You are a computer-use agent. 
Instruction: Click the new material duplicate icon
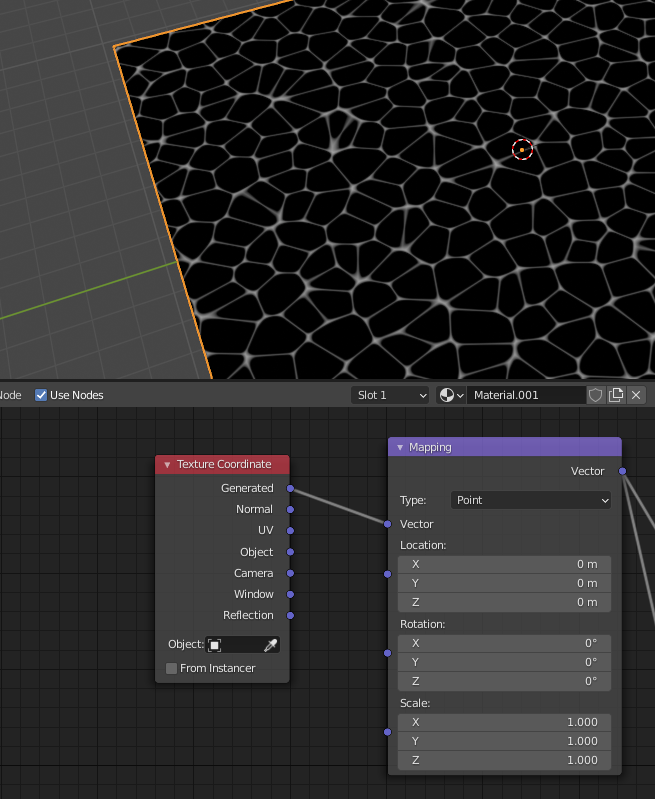pos(616,395)
